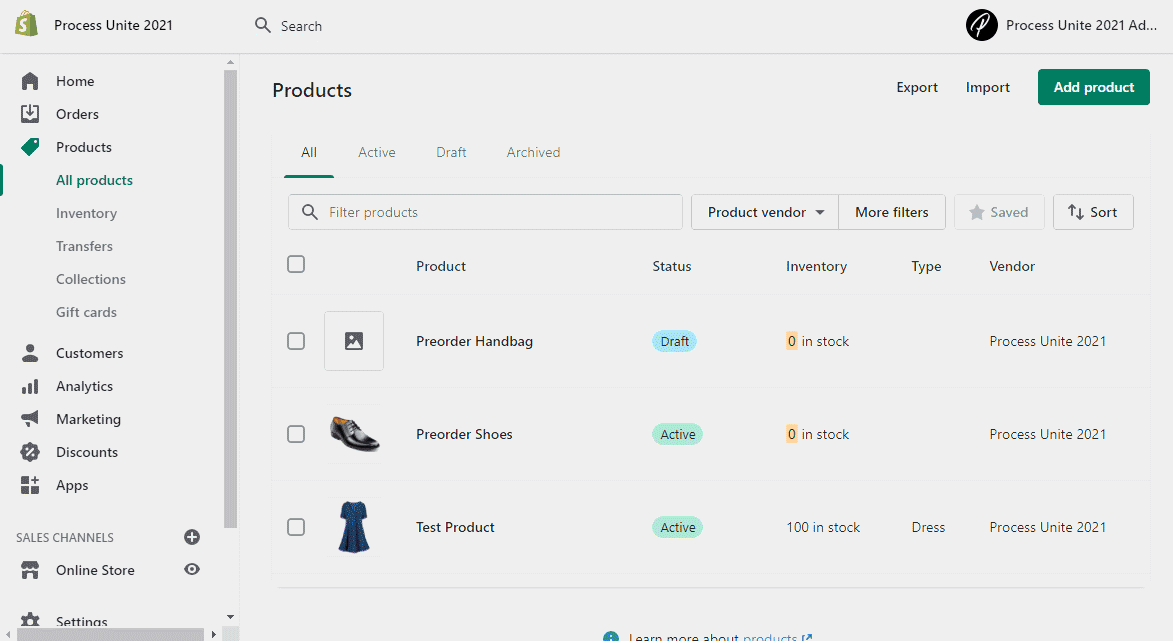Check the Preorder Shoes row checkbox
This screenshot has width=1173, height=641.
tap(296, 434)
